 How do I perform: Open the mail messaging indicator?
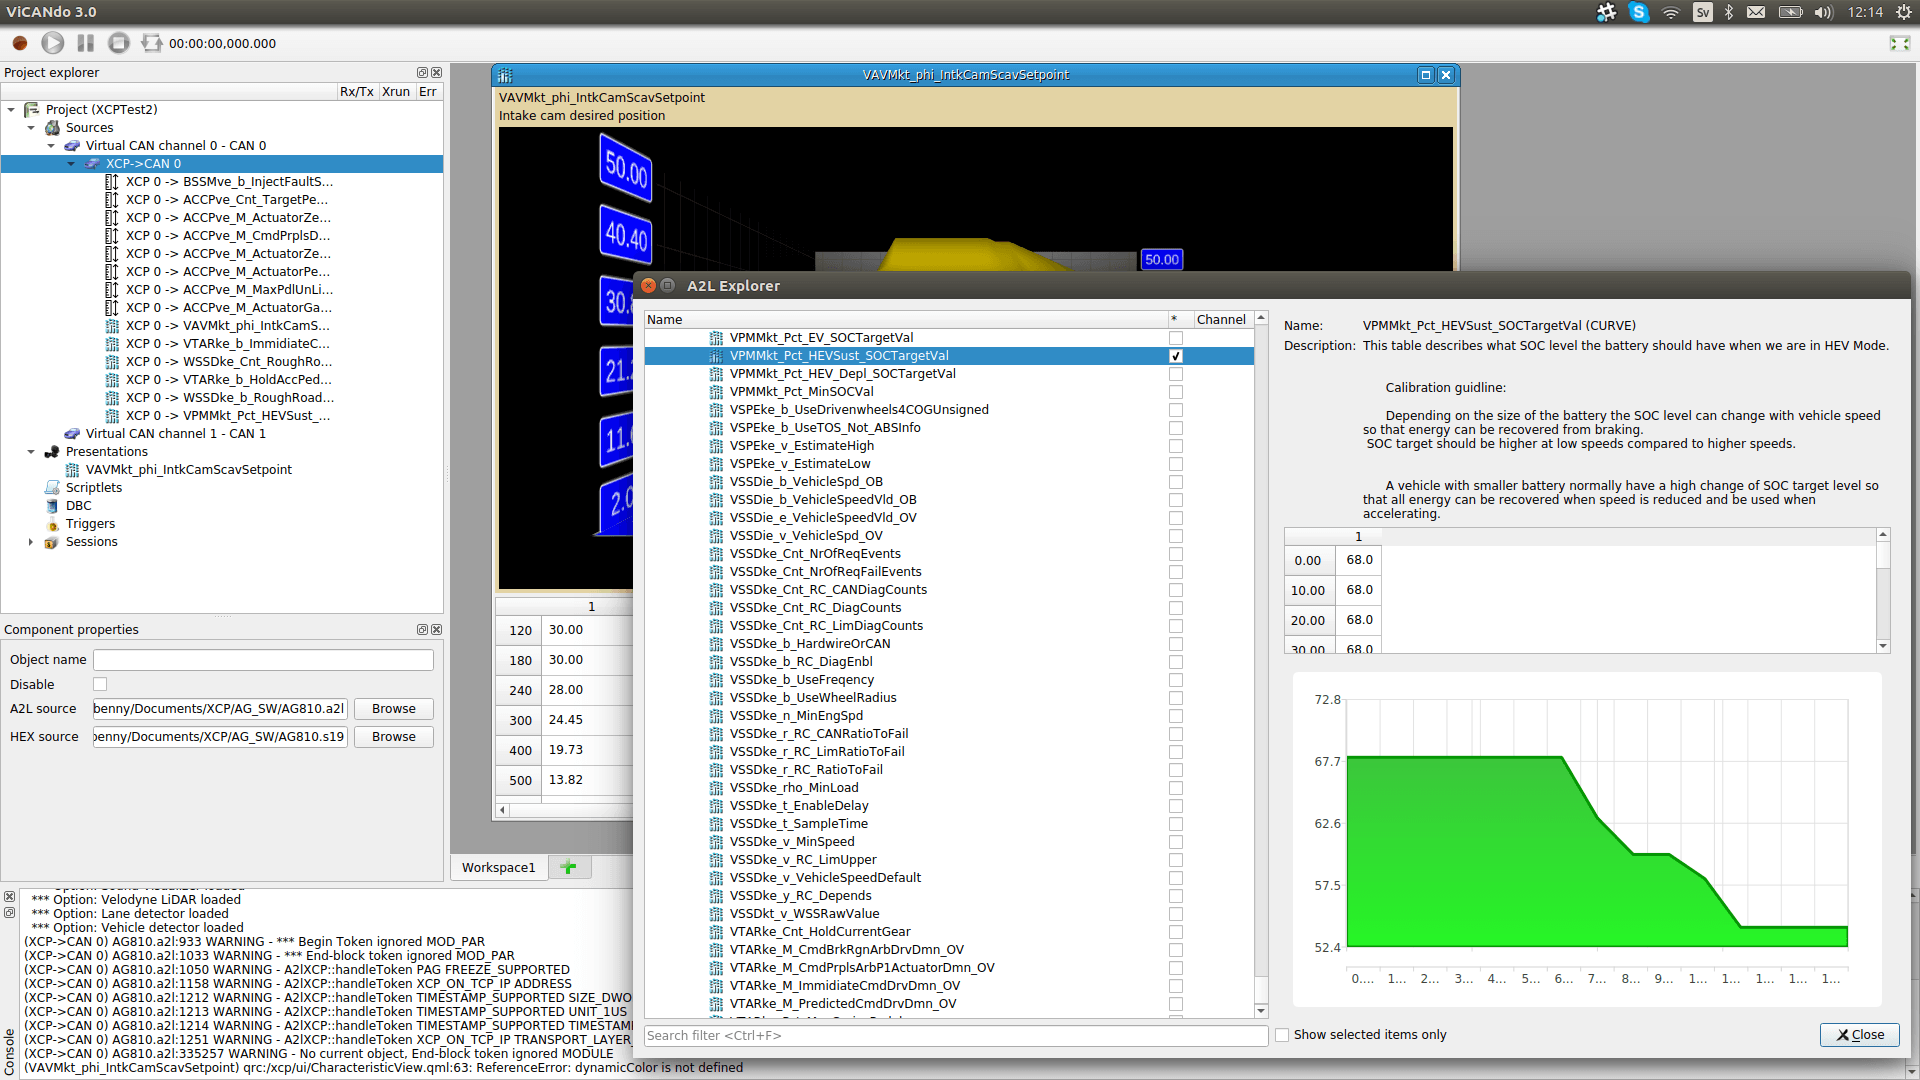1756,12
